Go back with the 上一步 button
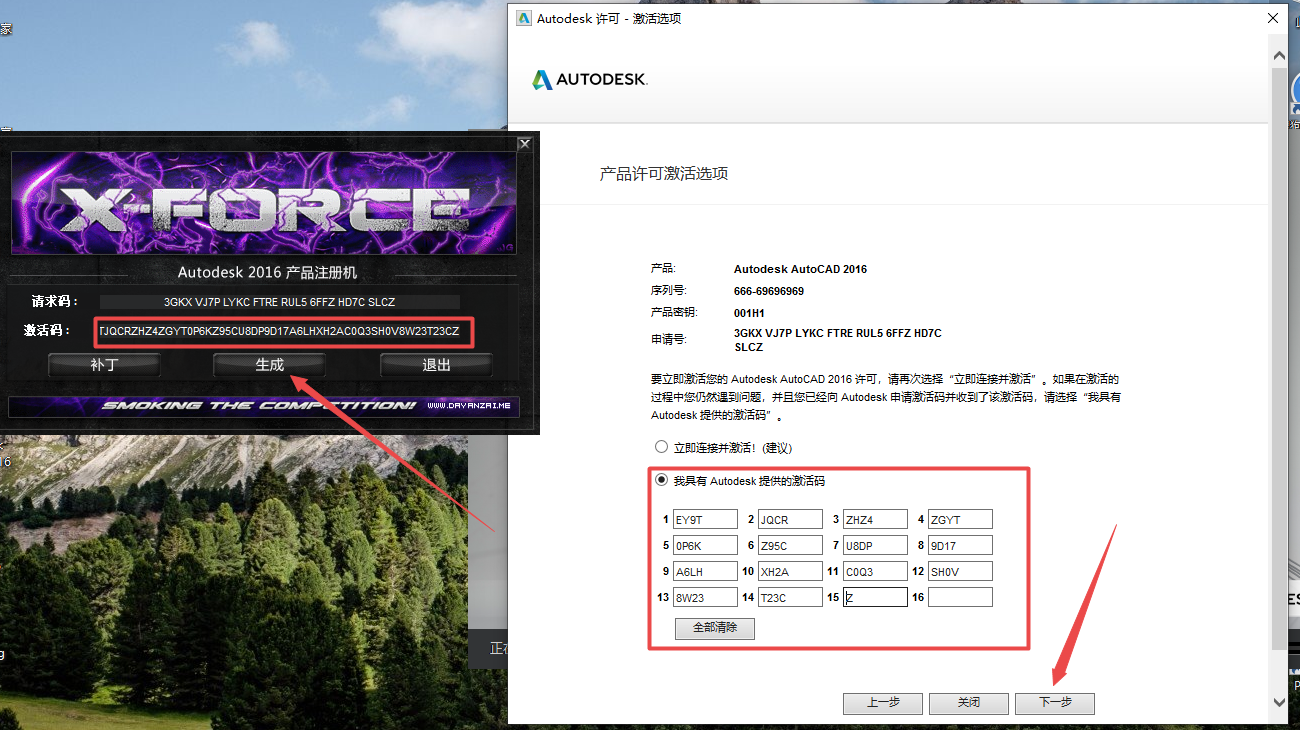This screenshot has width=1300, height=730. click(x=882, y=703)
